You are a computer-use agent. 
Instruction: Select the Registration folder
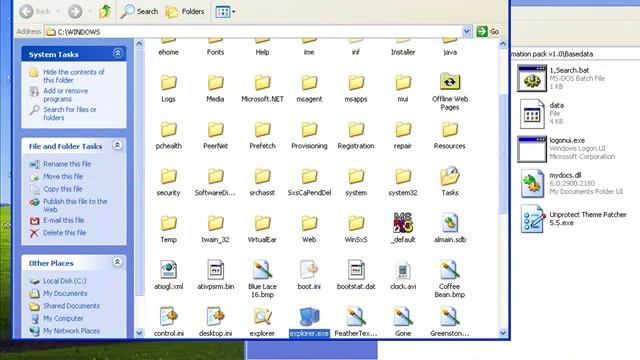point(356,135)
